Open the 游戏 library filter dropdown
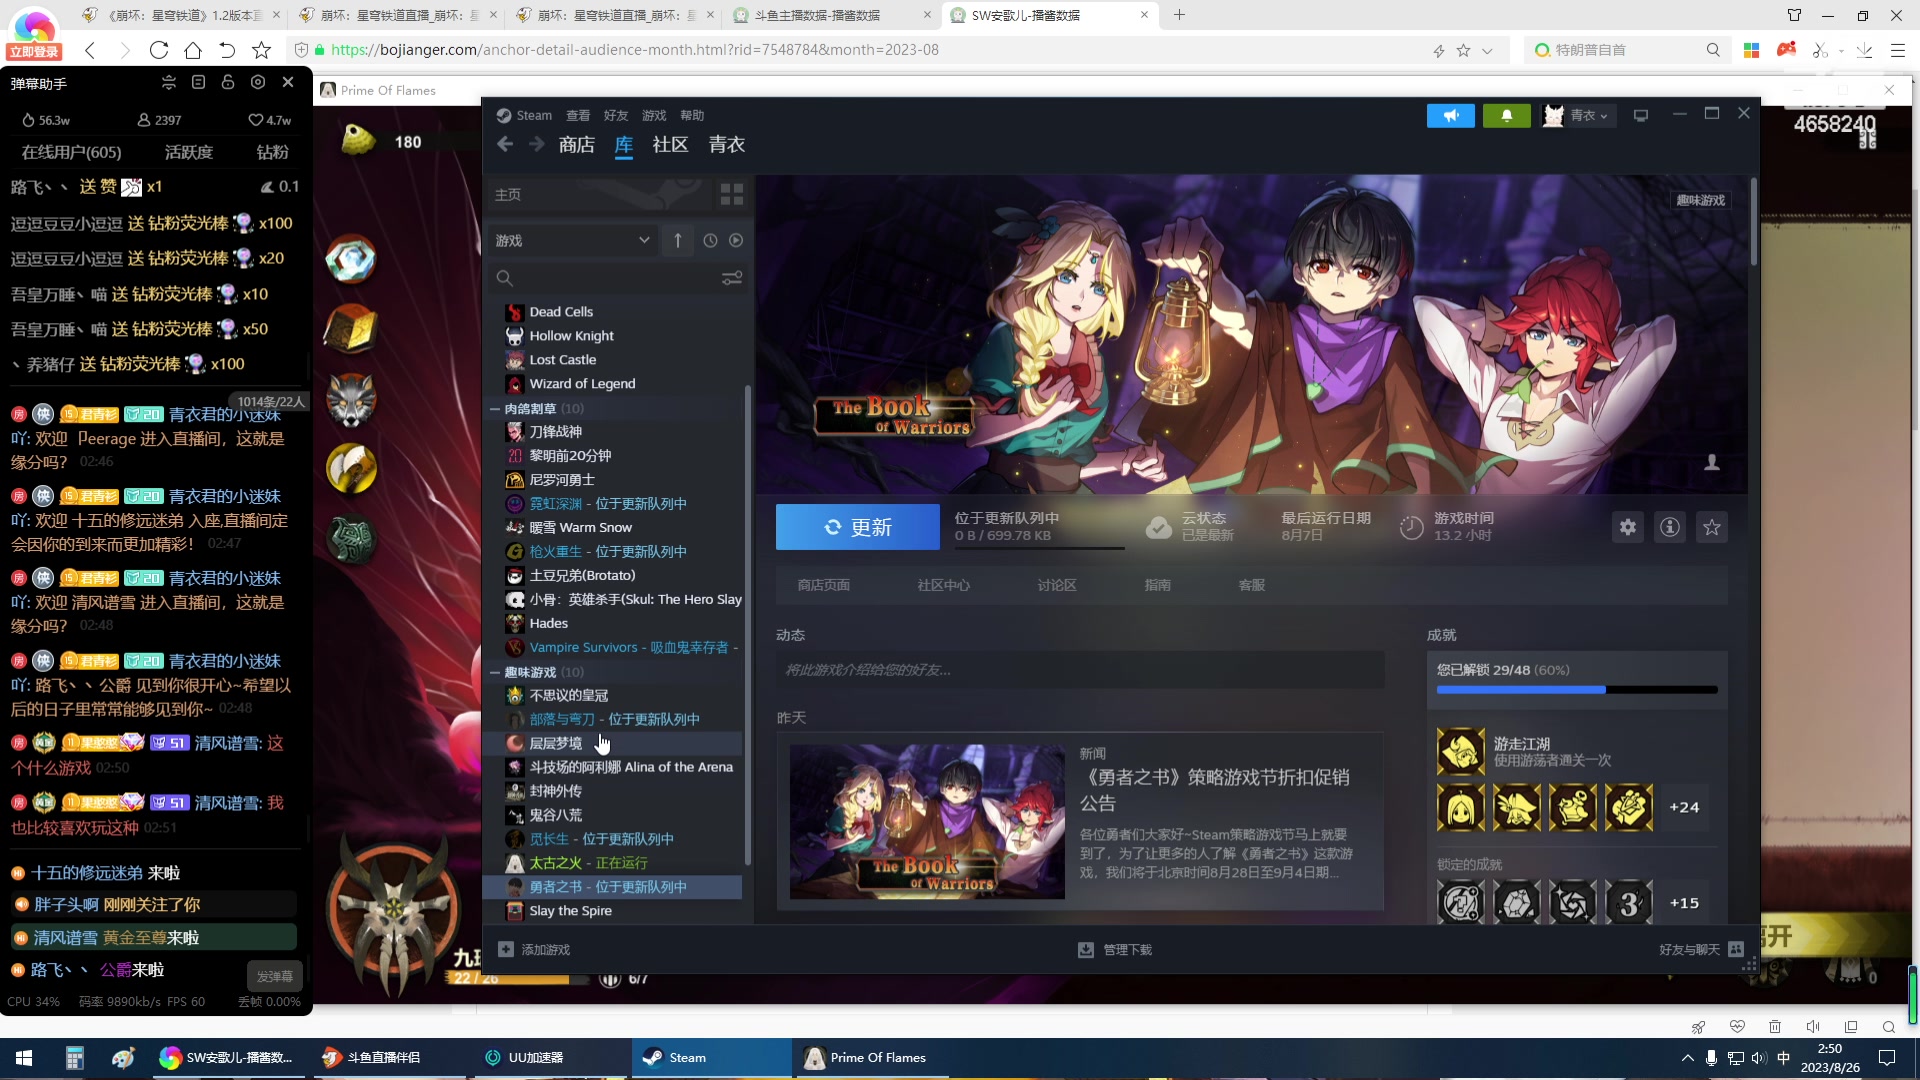This screenshot has width=1920, height=1080. tap(572, 240)
